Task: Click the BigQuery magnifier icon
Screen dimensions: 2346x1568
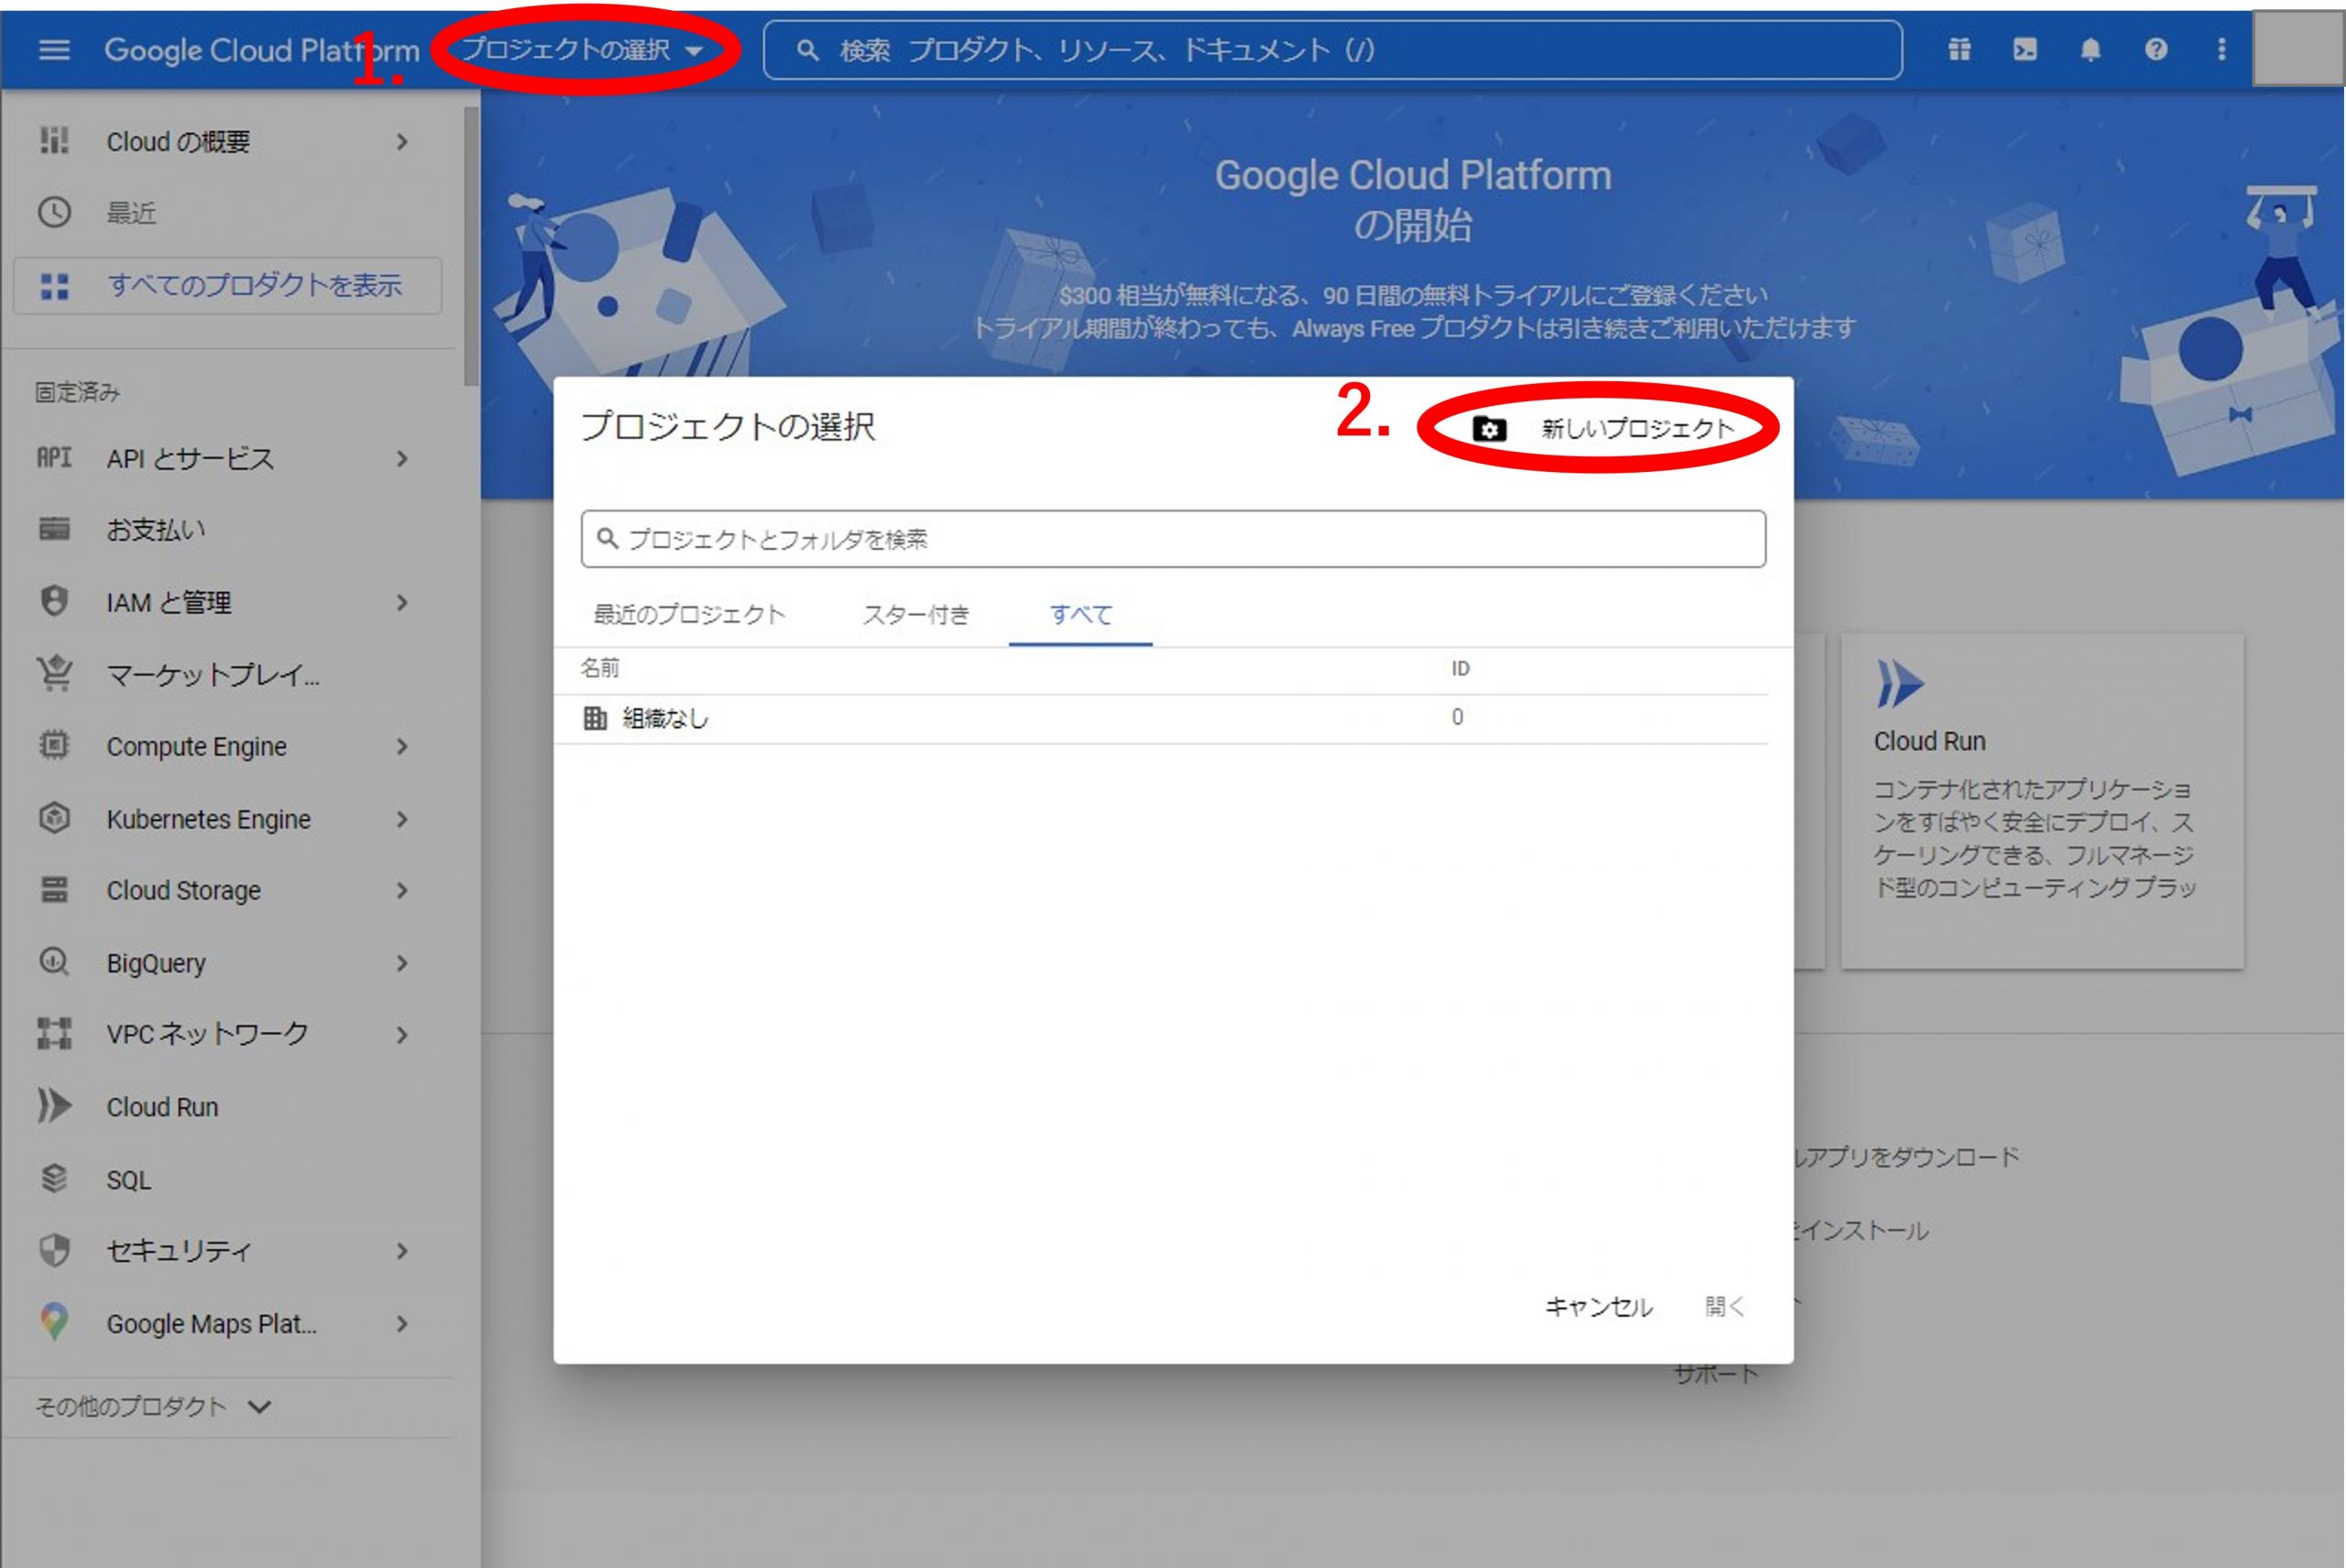Action: pyautogui.click(x=54, y=962)
